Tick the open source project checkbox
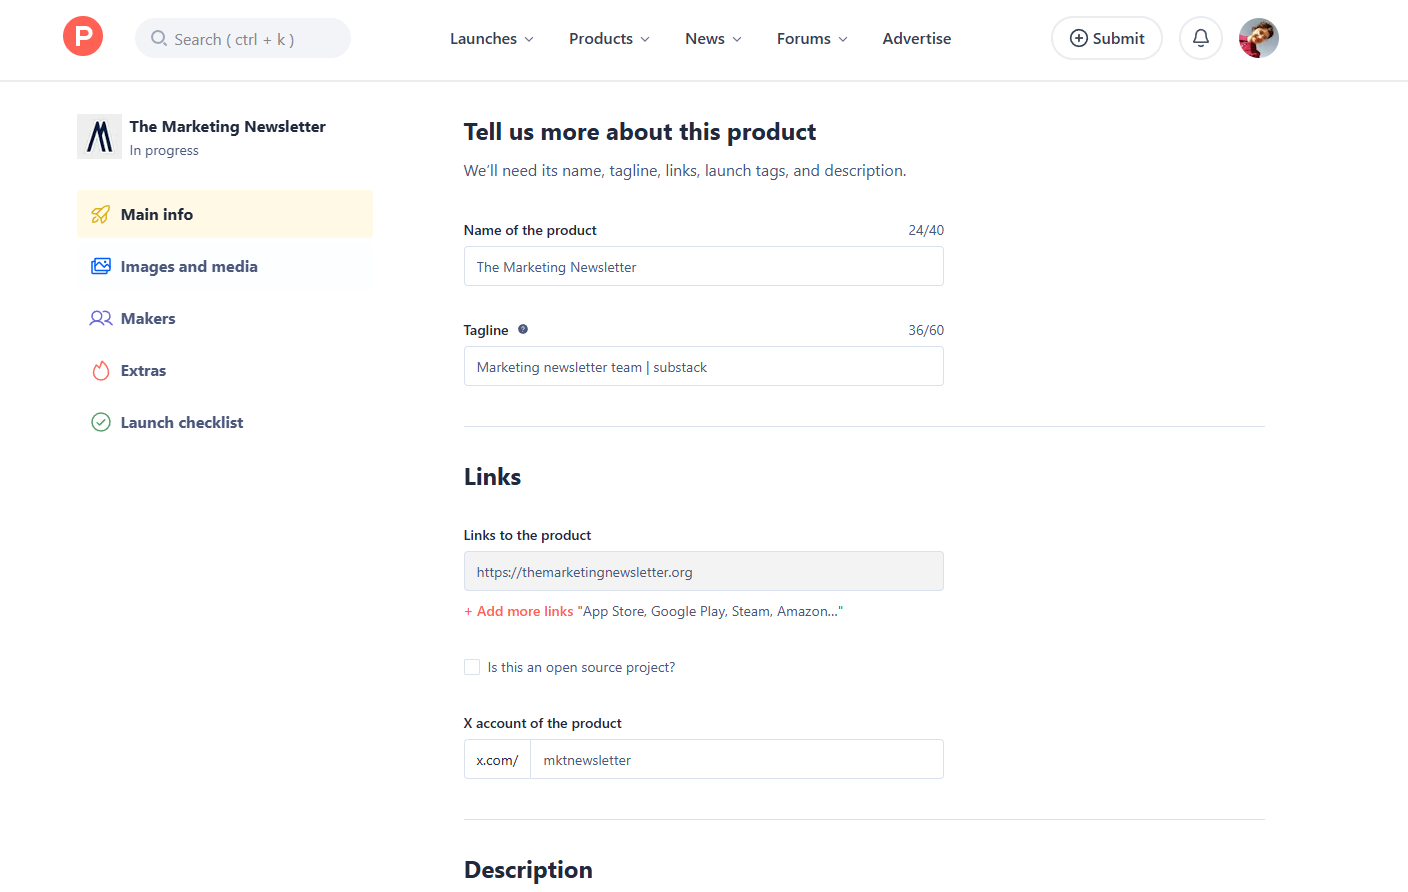This screenshot has height=892, width=1408. tap(472, 667)
